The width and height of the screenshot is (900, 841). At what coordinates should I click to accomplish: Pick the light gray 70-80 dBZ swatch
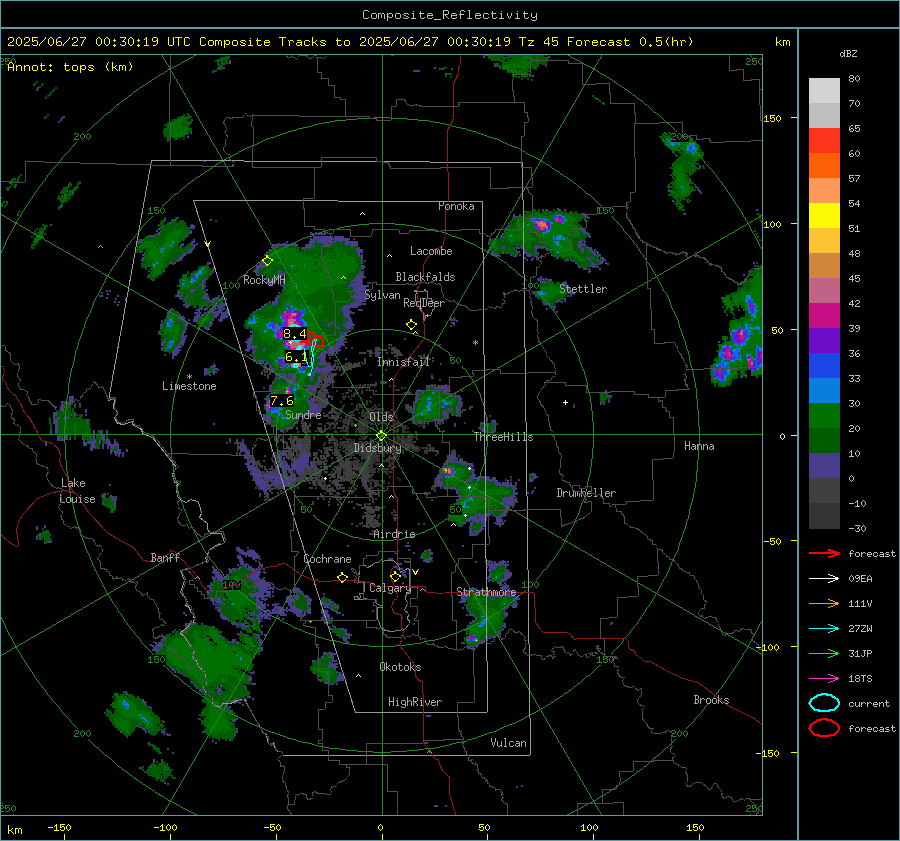pyautogui.click(x=824, y=91)
